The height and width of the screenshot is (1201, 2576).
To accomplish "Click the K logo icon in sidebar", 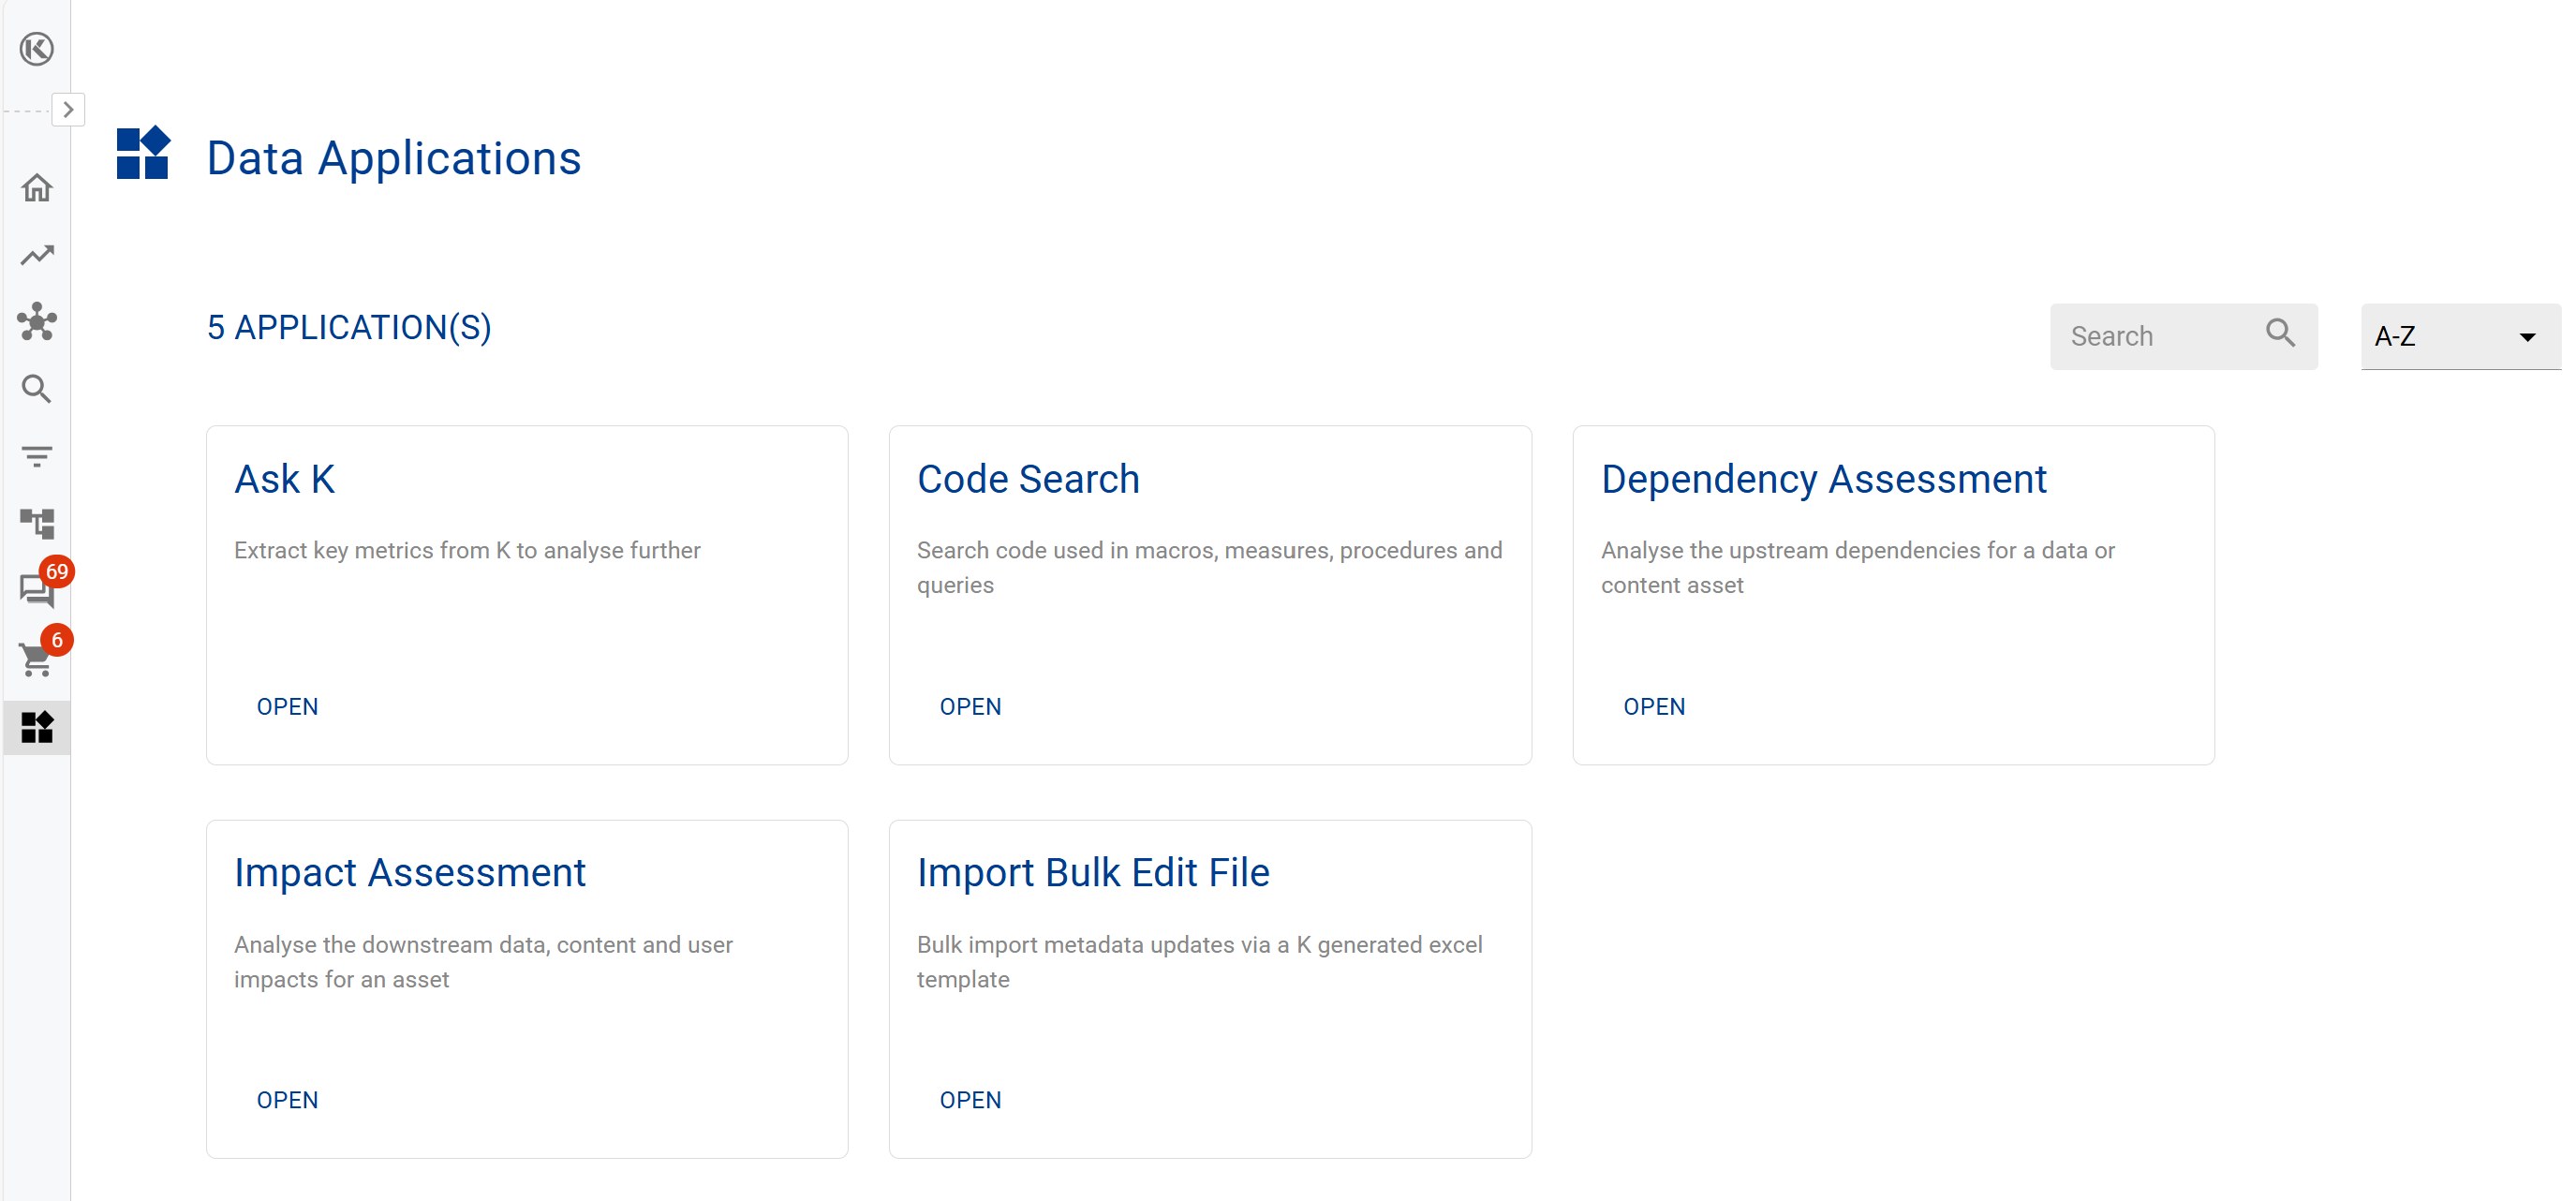I will tap(37, 48).
